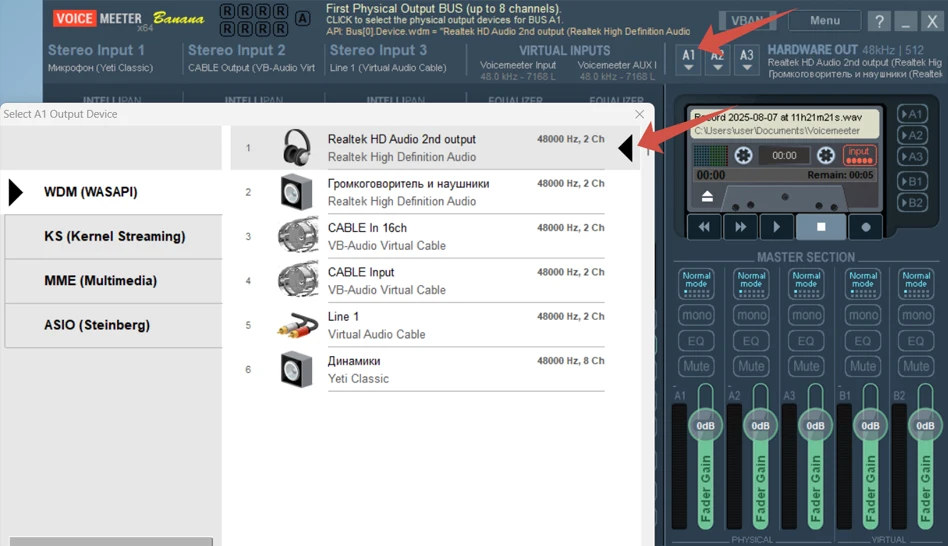Fast forward the cassette recorder
The height and width of the screenshot is (546, 948).
coord(740,227)
